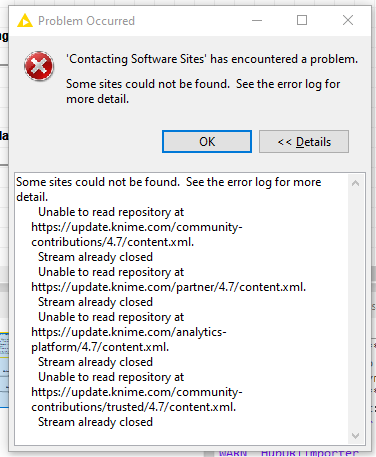376x457 pixels.
Task: Confirm the error with the OK button
Action: pos(207,142)
